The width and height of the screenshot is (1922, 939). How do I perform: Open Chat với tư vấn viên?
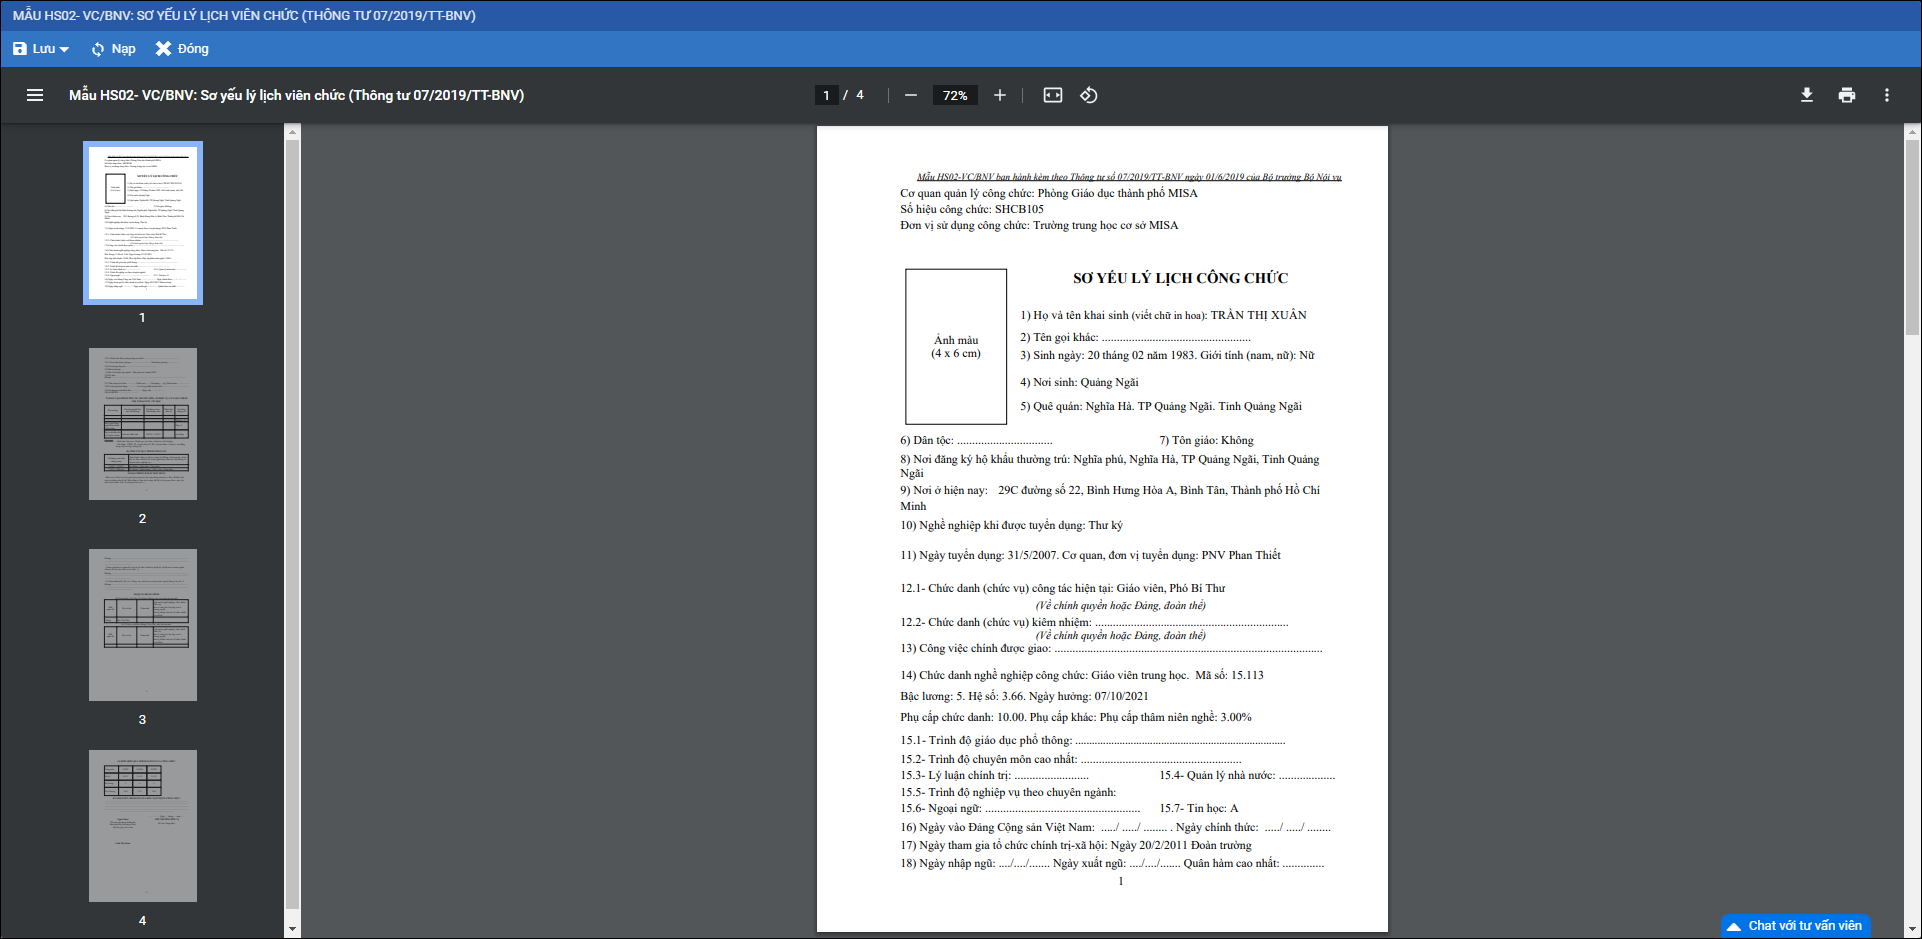1796,926
